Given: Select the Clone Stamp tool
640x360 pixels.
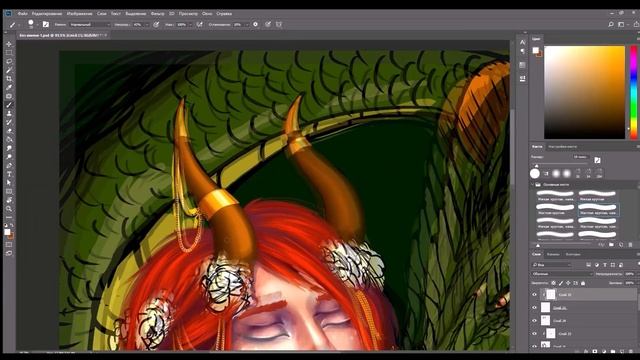Looking at the screenshot, I should pos(9,113).
